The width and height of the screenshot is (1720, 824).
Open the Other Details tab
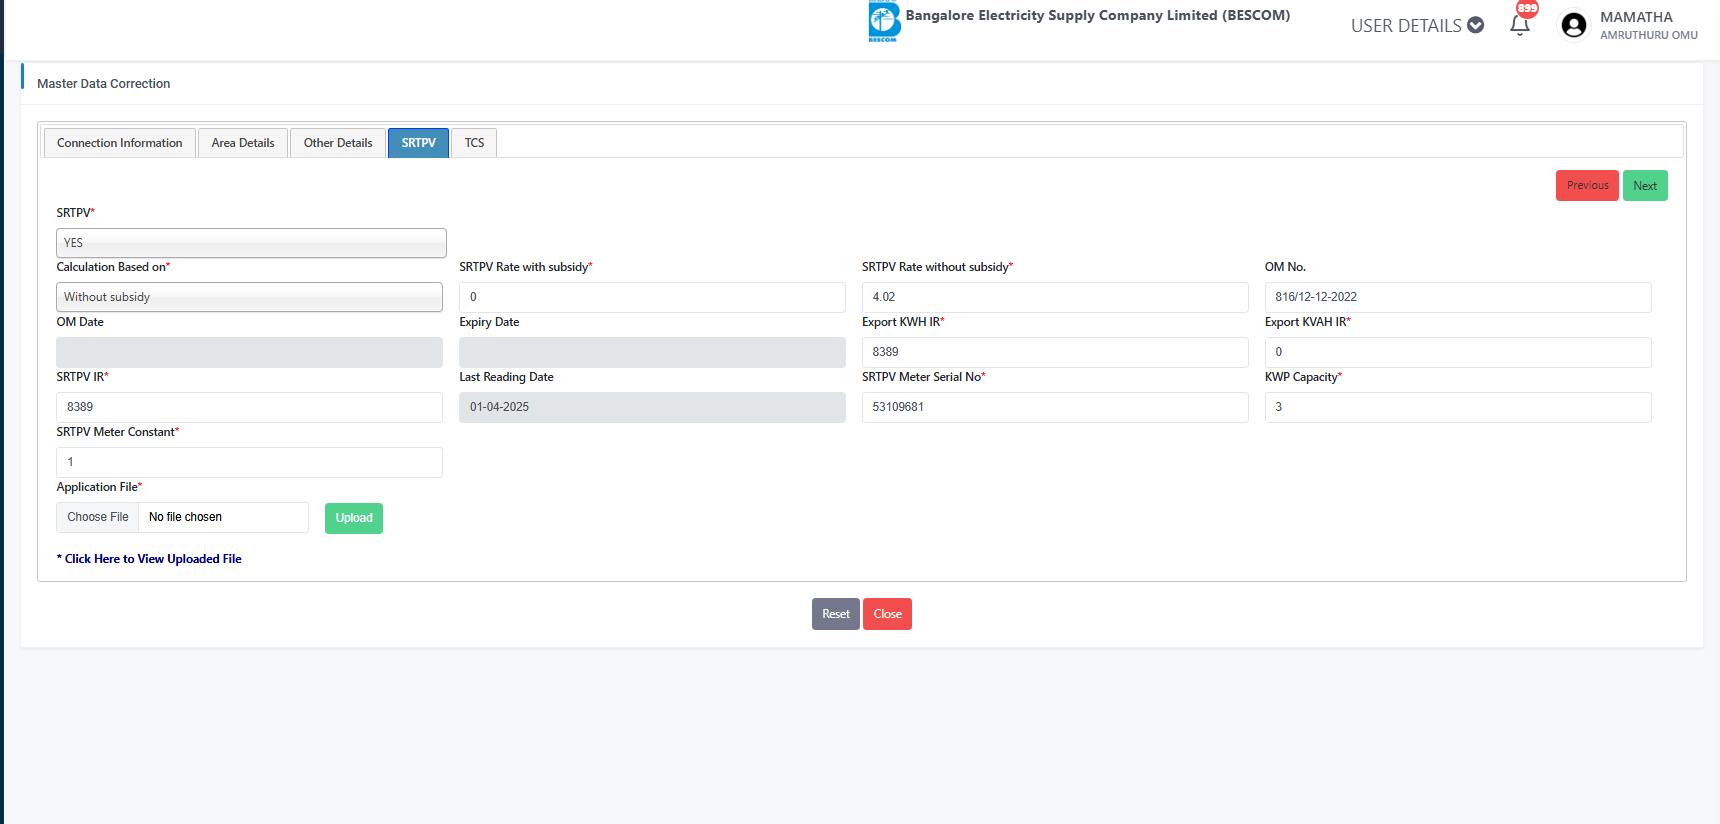pyautogui.click(x=338, y=143)
